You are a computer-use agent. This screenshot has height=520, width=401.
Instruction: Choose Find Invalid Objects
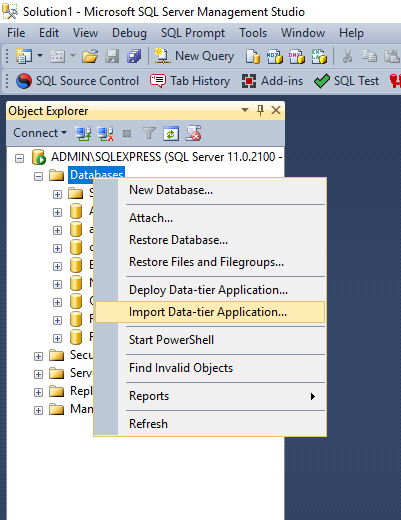pos(210,368)
